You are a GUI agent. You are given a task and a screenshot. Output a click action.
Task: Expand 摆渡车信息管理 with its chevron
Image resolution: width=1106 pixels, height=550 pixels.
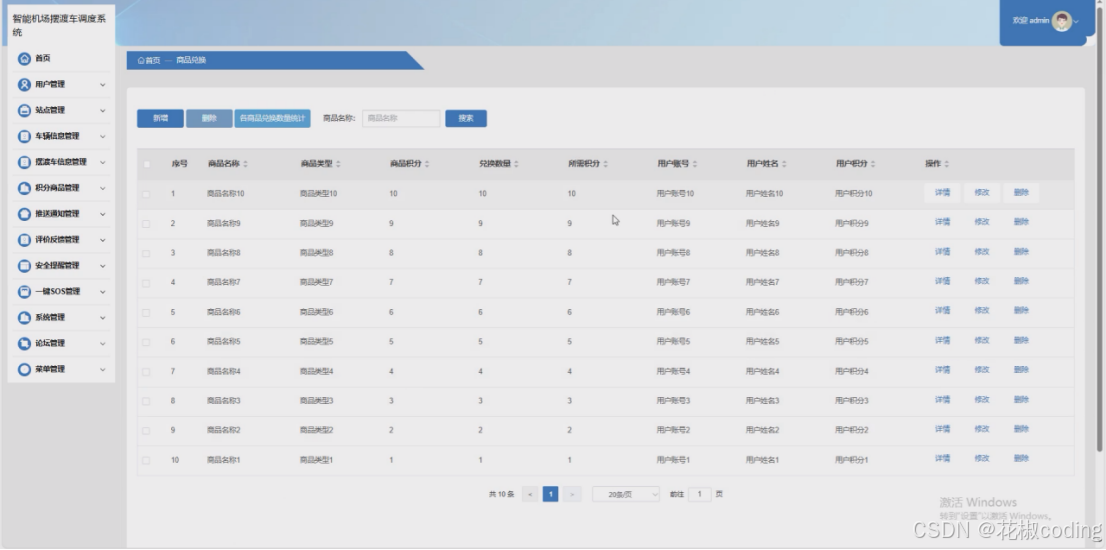point(103,162)
